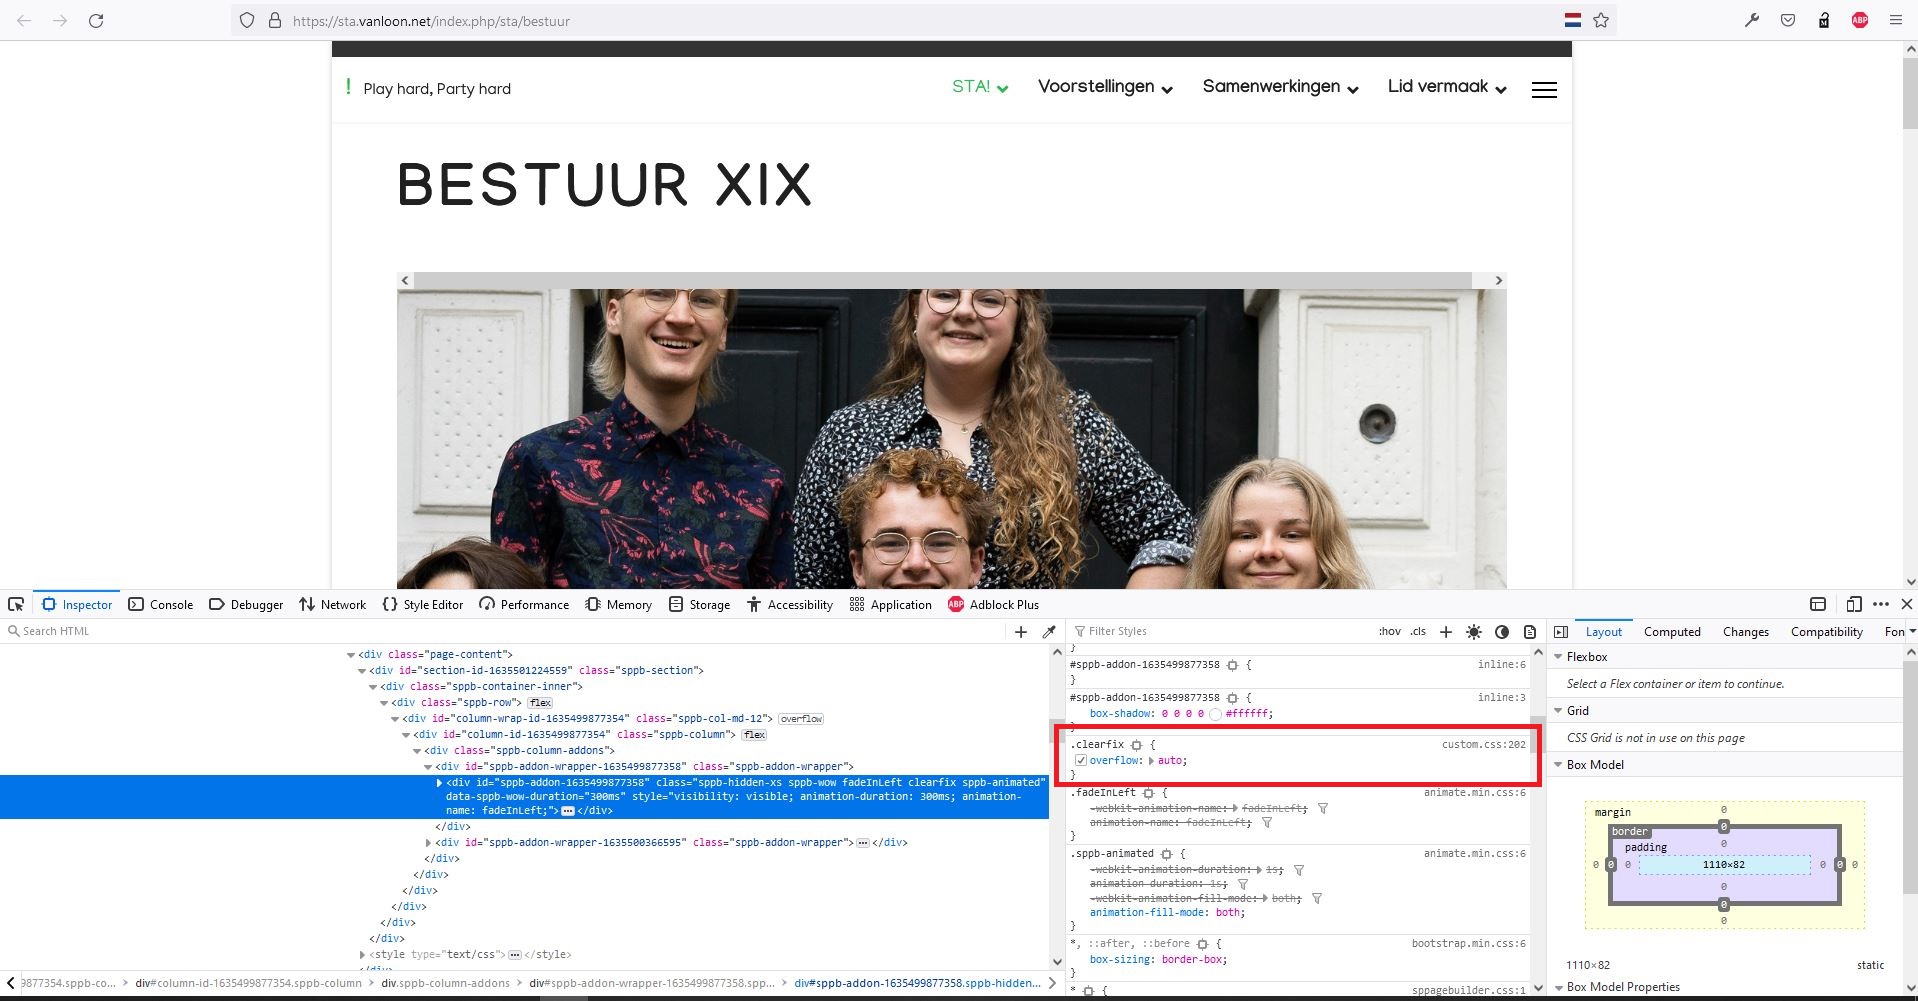Toggle the .cls classes panel
This screenshot has width=1918, height=1001.
pos(1418,632)
